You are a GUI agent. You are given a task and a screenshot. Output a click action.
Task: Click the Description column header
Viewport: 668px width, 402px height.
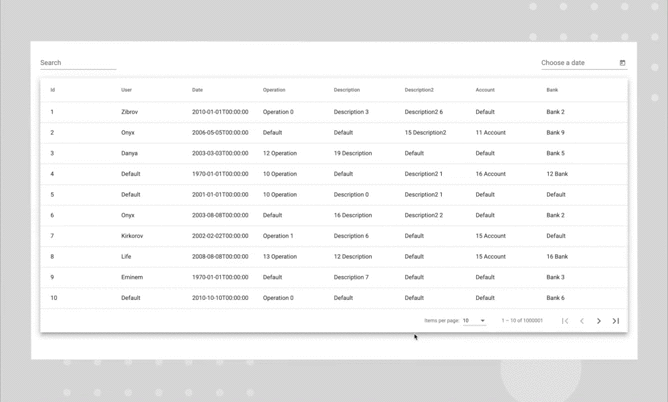pyautogui.click(x=347, y=90)
